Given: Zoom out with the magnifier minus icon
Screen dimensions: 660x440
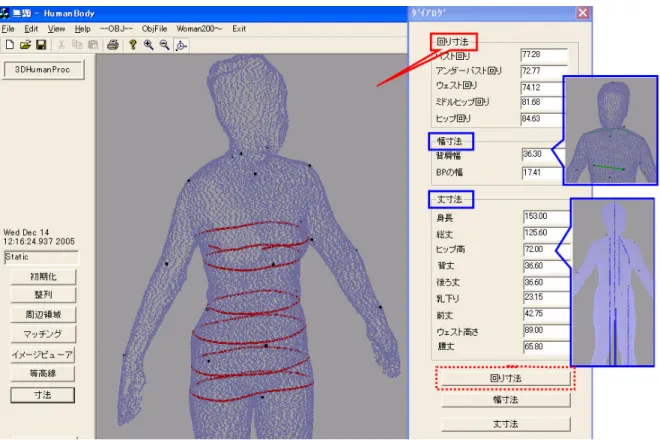Looking at the screenshot, I should tap(165, 45).
